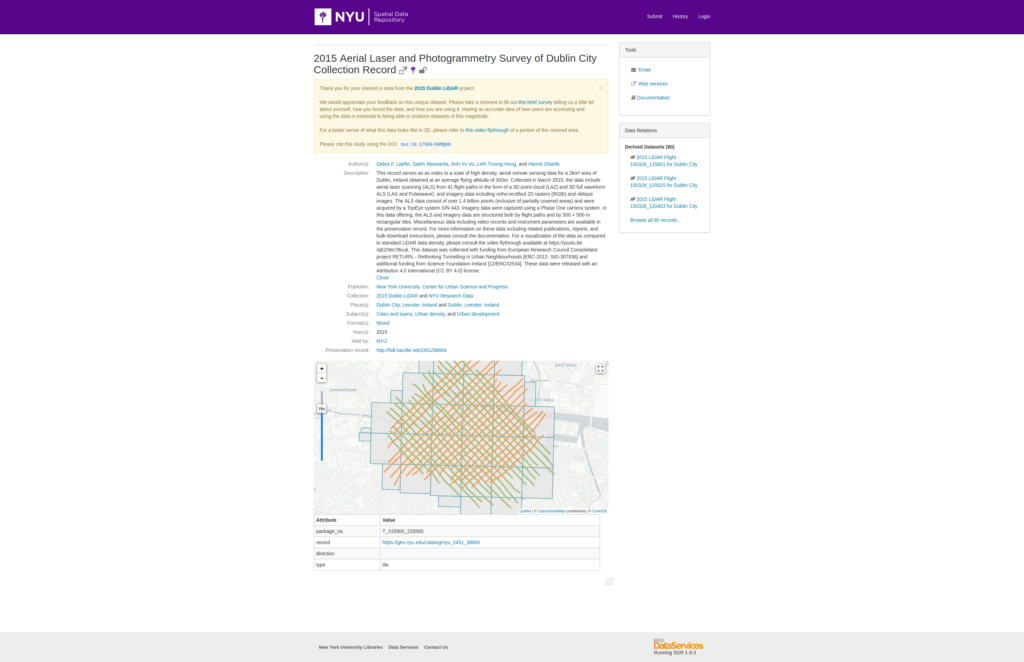Image resolution: width=1024 pixels, height=662 pixels.
Task: Click the Email tool envelope icon
Action: 633,70
